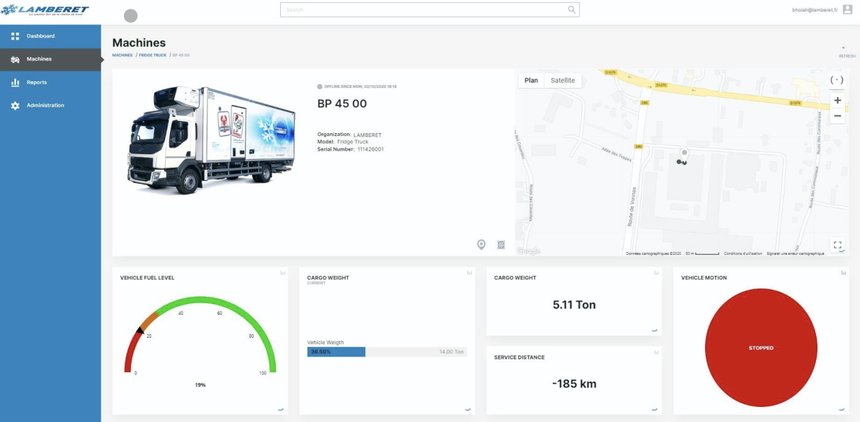Toggle map fullscreen view
Screen dimensions: 860x422
click(837, 245)
